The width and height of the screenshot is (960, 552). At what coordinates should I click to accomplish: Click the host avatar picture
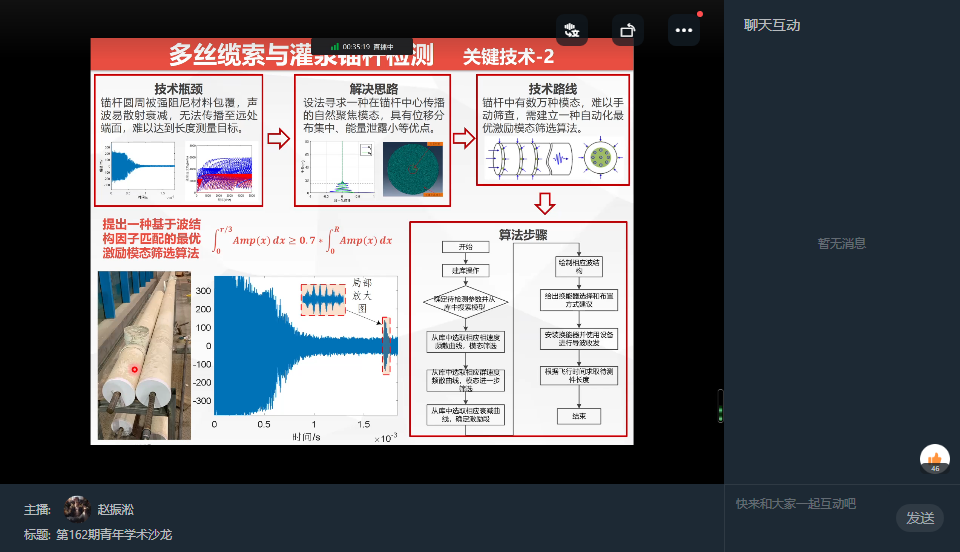[77, 509]
